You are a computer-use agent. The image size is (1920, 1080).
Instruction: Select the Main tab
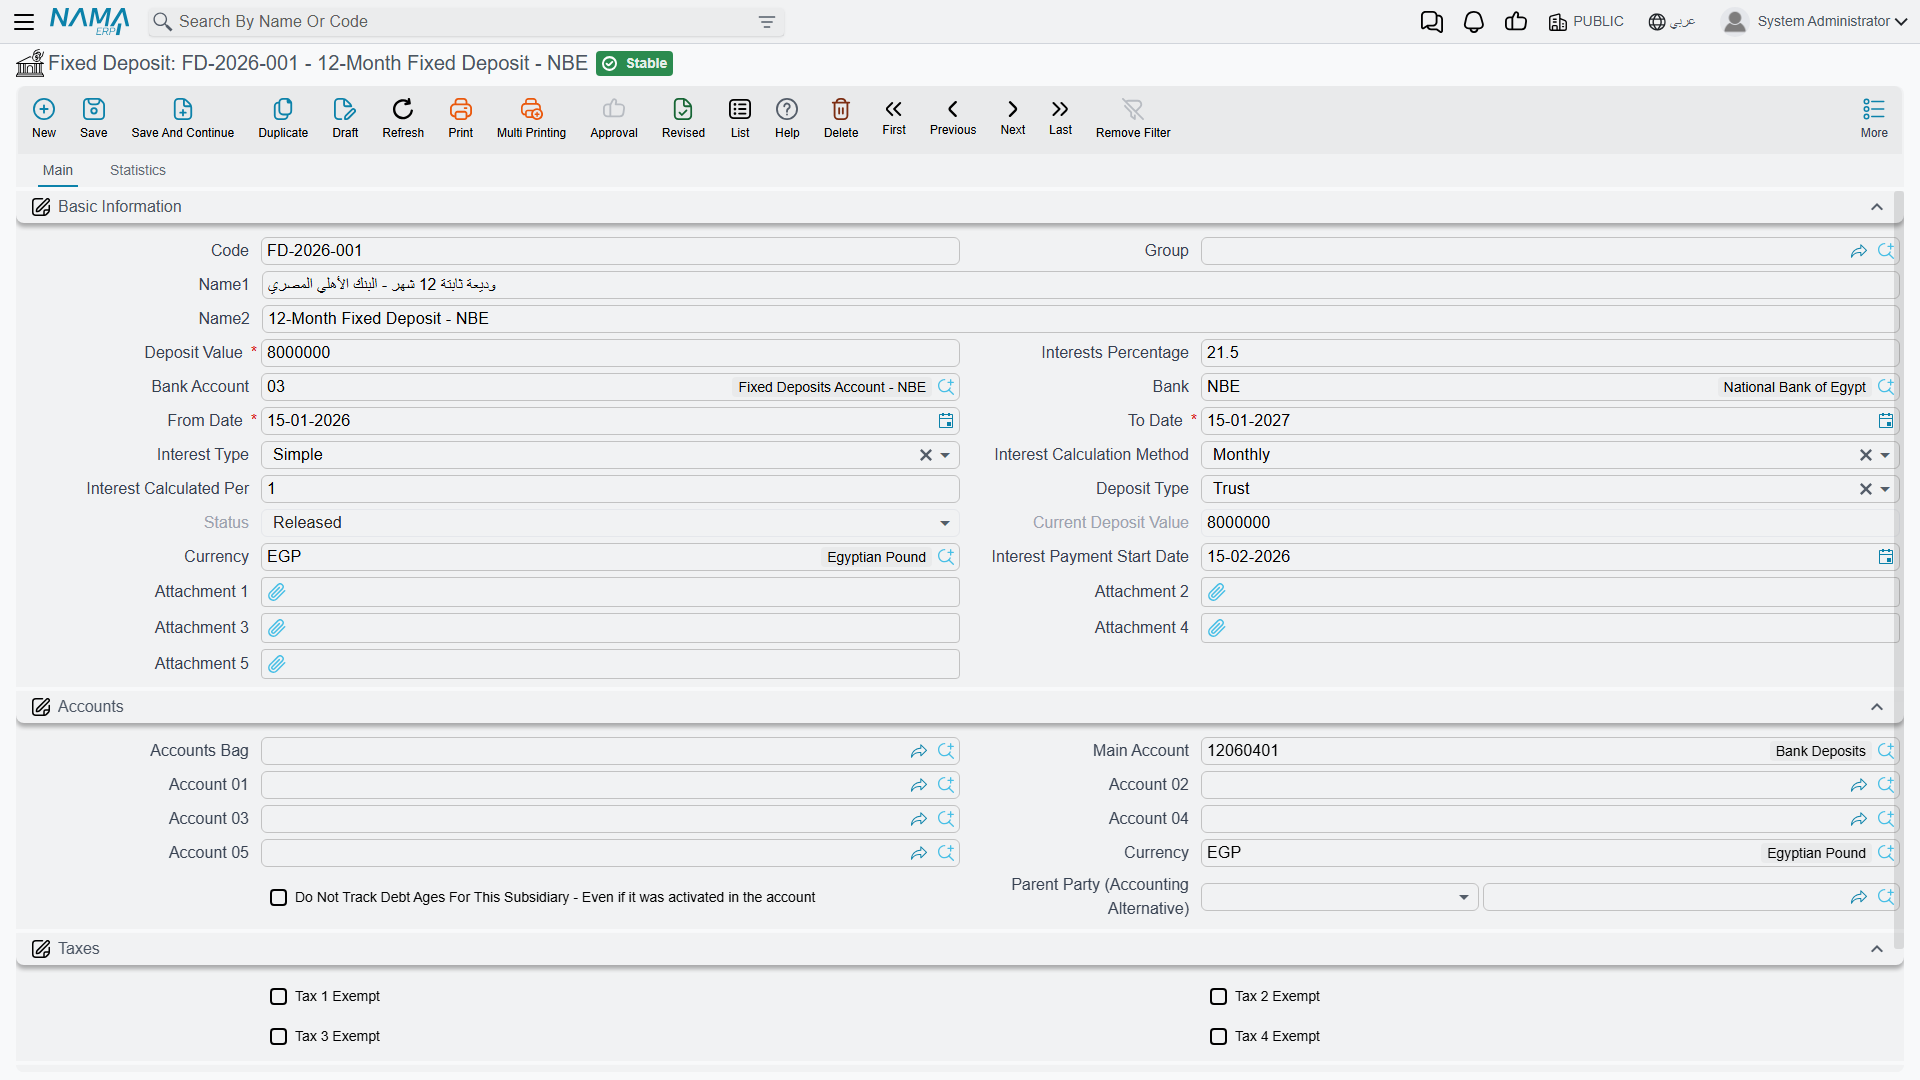coord(58,171)
